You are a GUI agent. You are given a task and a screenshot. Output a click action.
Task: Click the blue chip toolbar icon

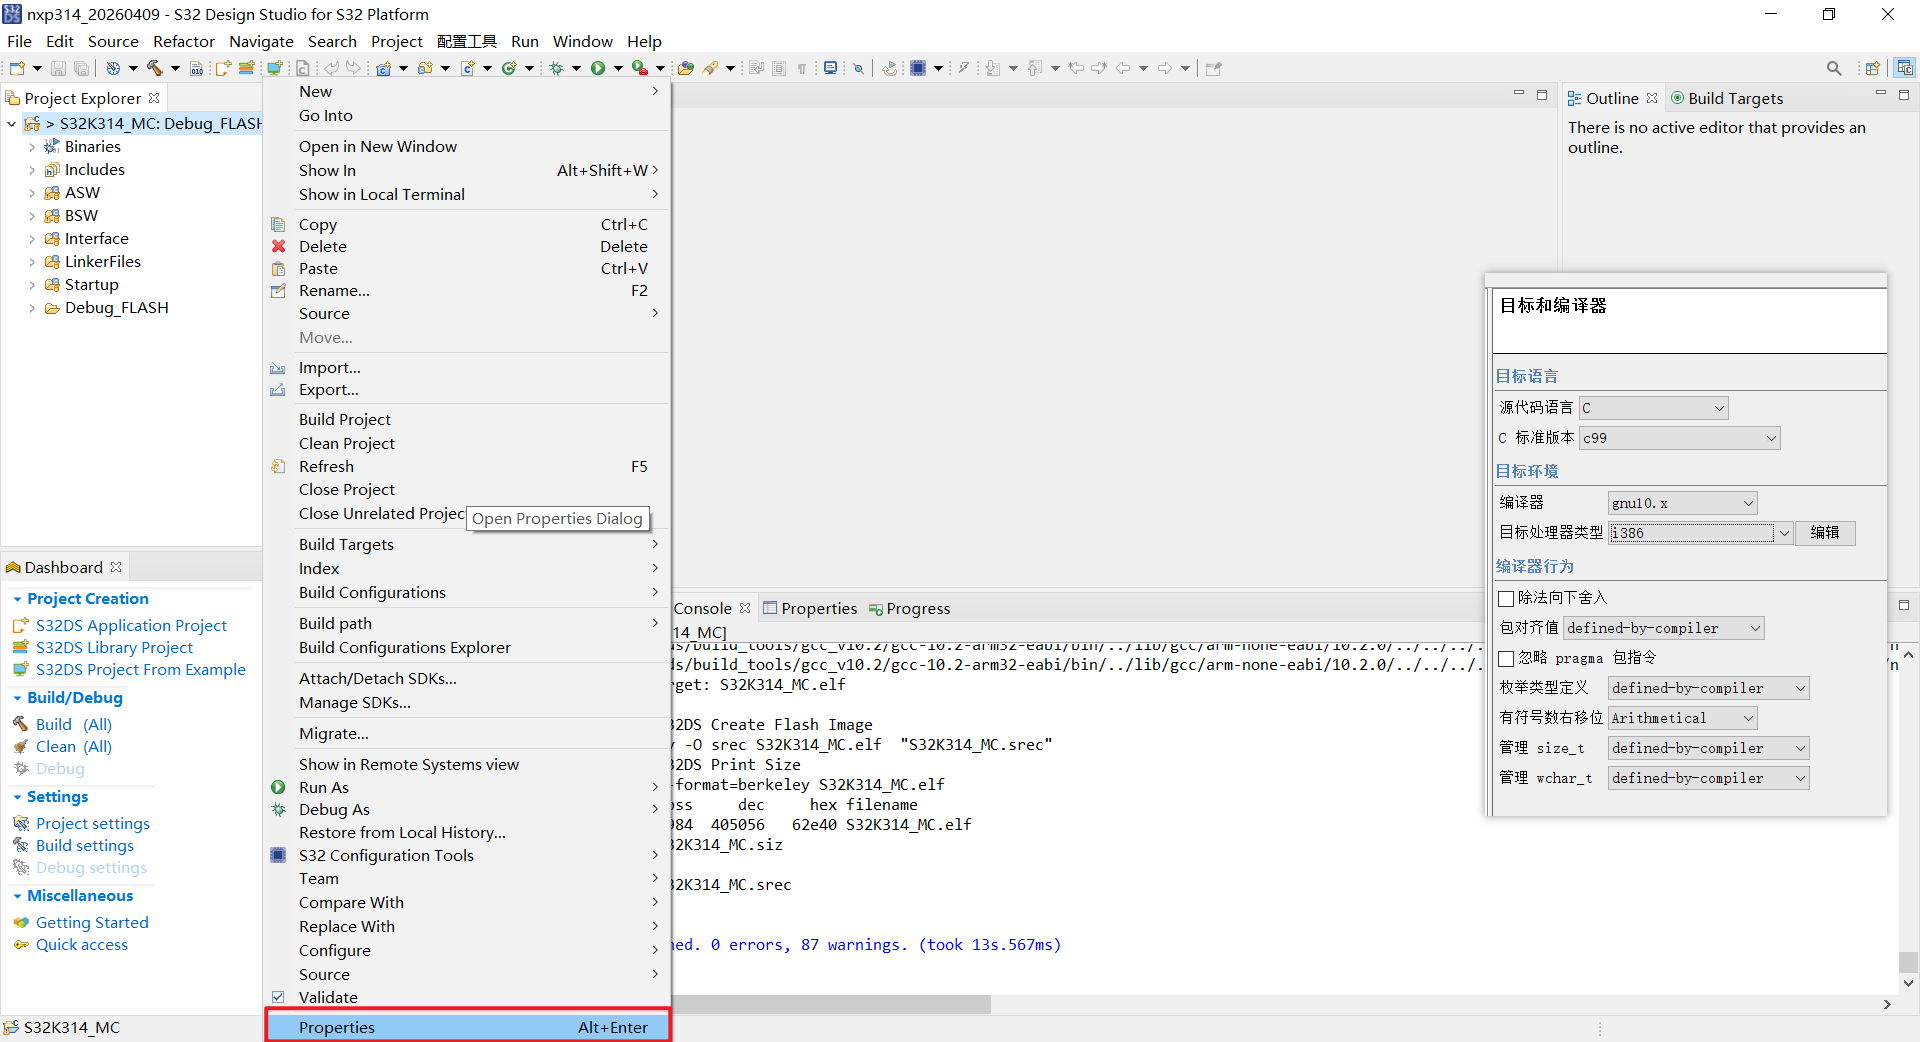(x=918, y=68)
